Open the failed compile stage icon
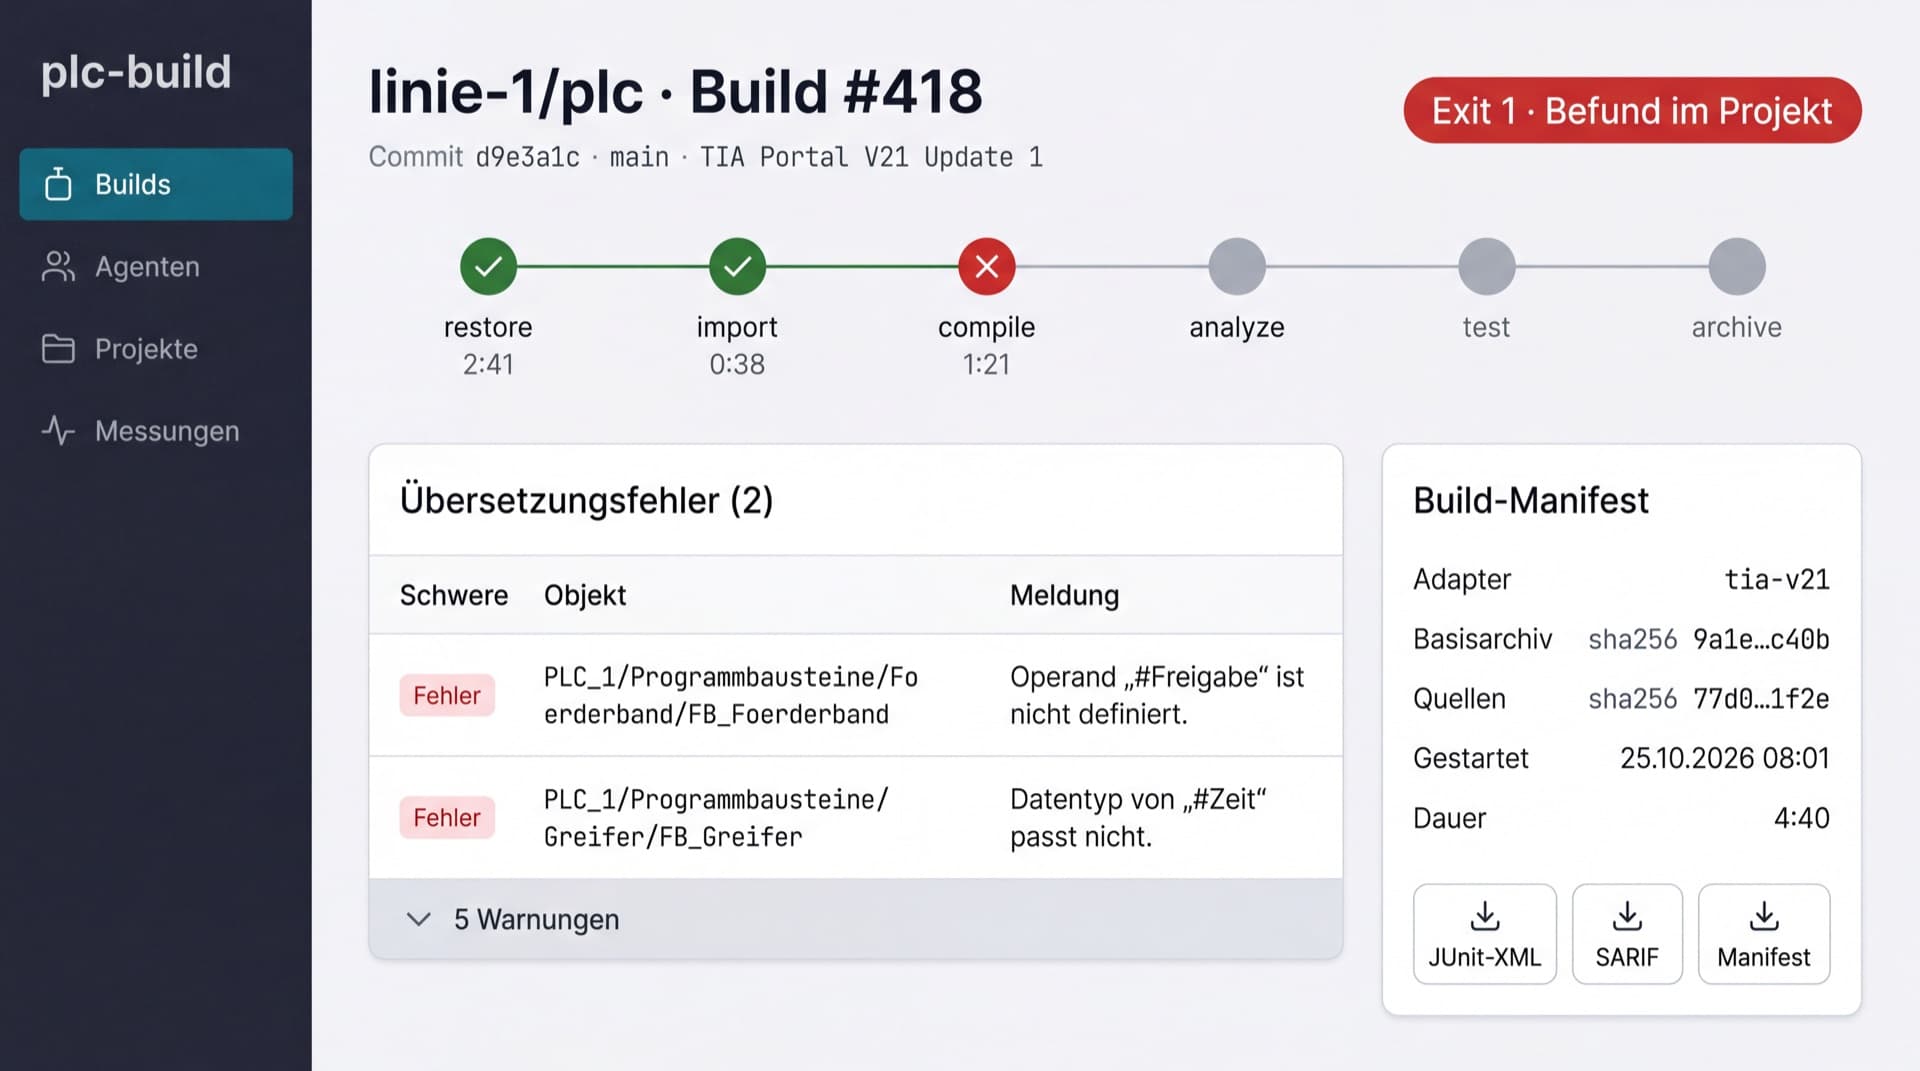Viewport: 1920px width, 1071px height. pos(987,266)
